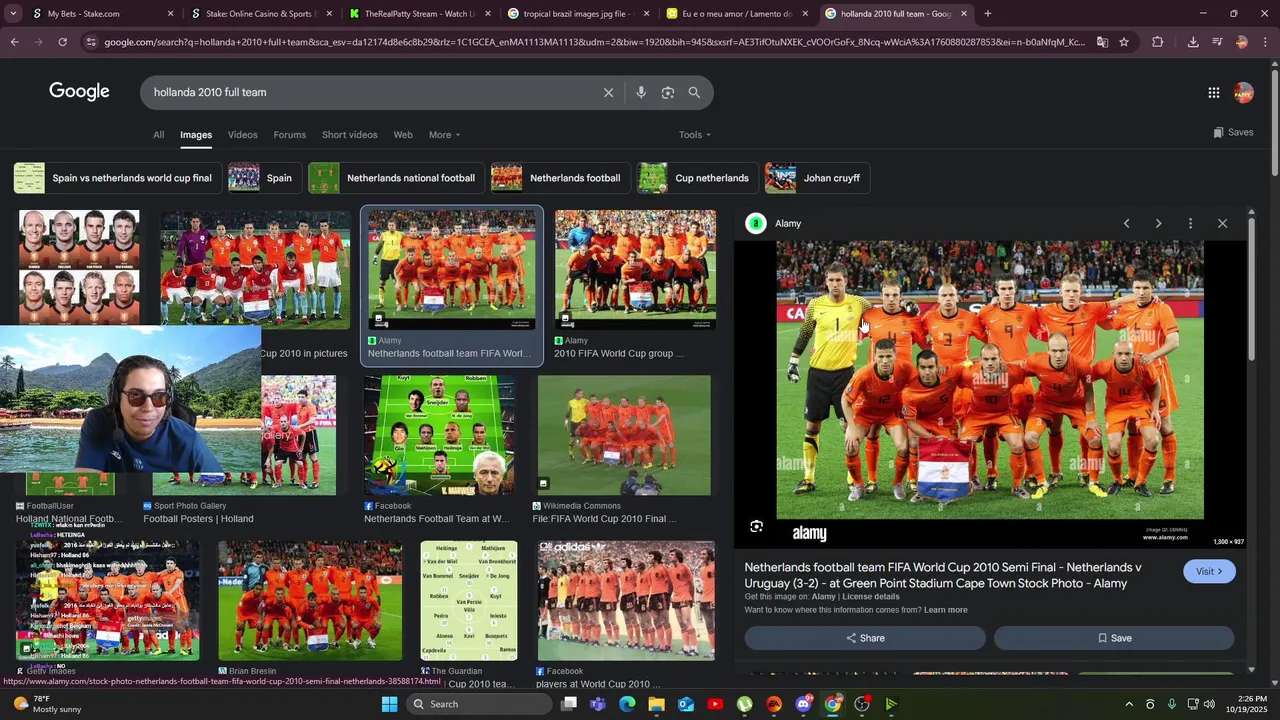
Task: Close the image preview panel
Action: (x=1222, y=223)
